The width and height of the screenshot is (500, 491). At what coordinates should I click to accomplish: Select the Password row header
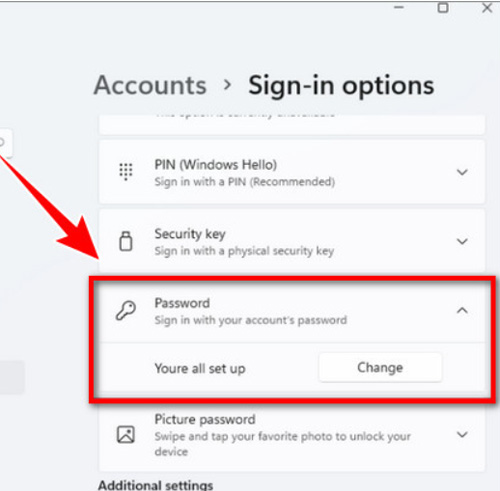[292, 311]
